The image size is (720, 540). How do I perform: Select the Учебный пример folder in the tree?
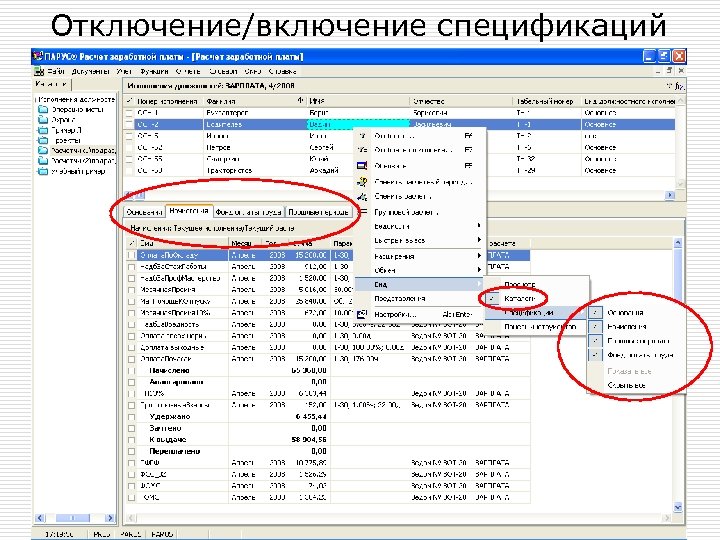click(x=78, y=171)
